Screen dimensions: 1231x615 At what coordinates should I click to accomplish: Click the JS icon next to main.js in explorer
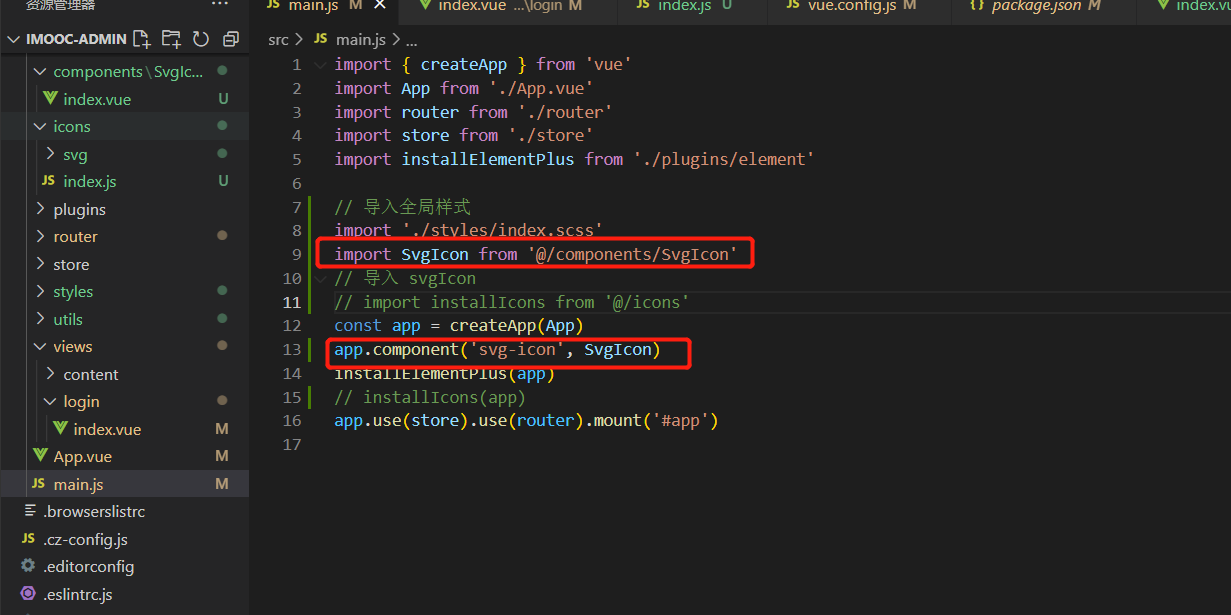click(x=38, y=484)
